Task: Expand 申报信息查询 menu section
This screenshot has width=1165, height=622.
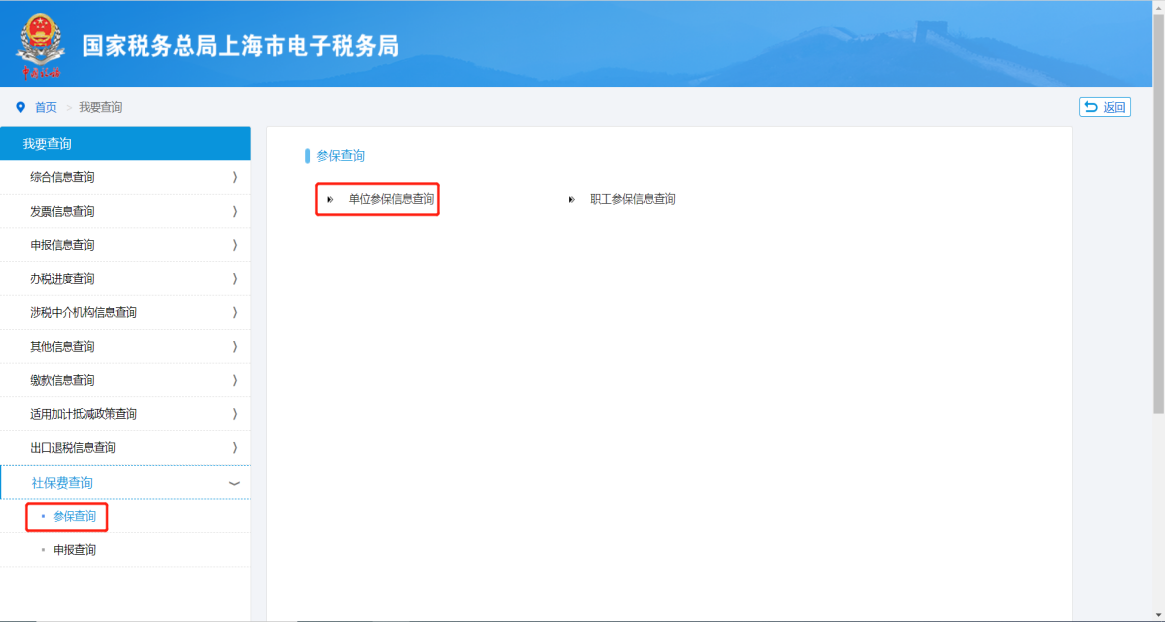Action: [125, 245]
